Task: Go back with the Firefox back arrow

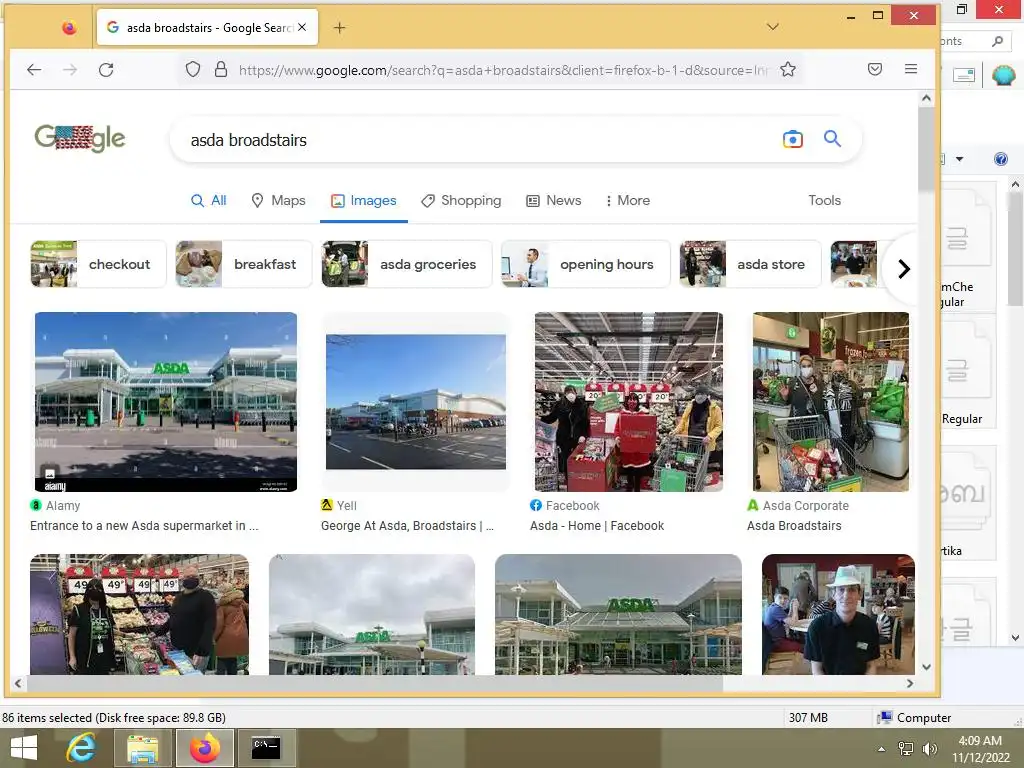Action: pos(34,70)
